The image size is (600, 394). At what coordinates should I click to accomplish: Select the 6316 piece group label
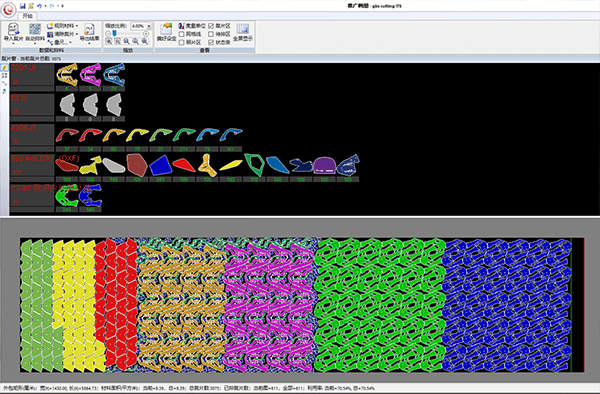point(19,98)
